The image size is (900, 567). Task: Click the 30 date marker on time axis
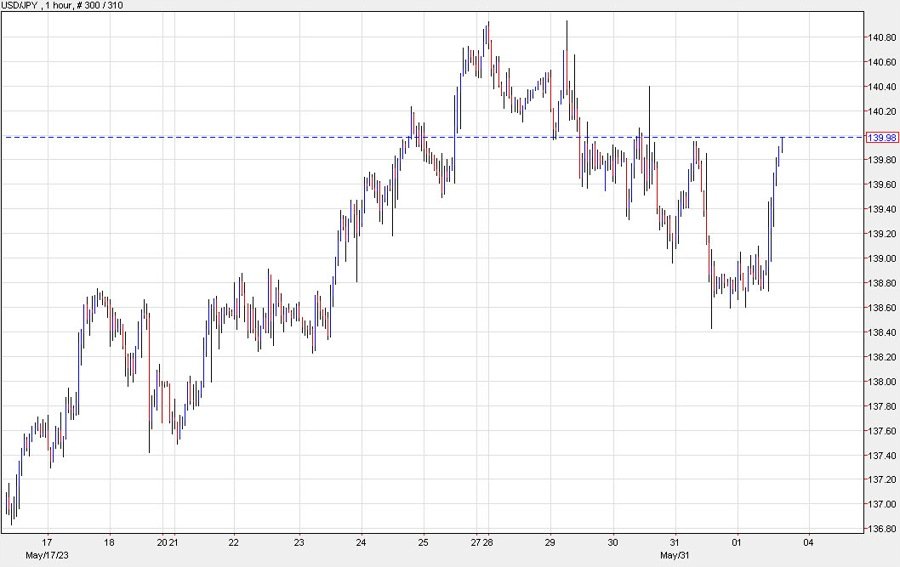tap(613, 543)
